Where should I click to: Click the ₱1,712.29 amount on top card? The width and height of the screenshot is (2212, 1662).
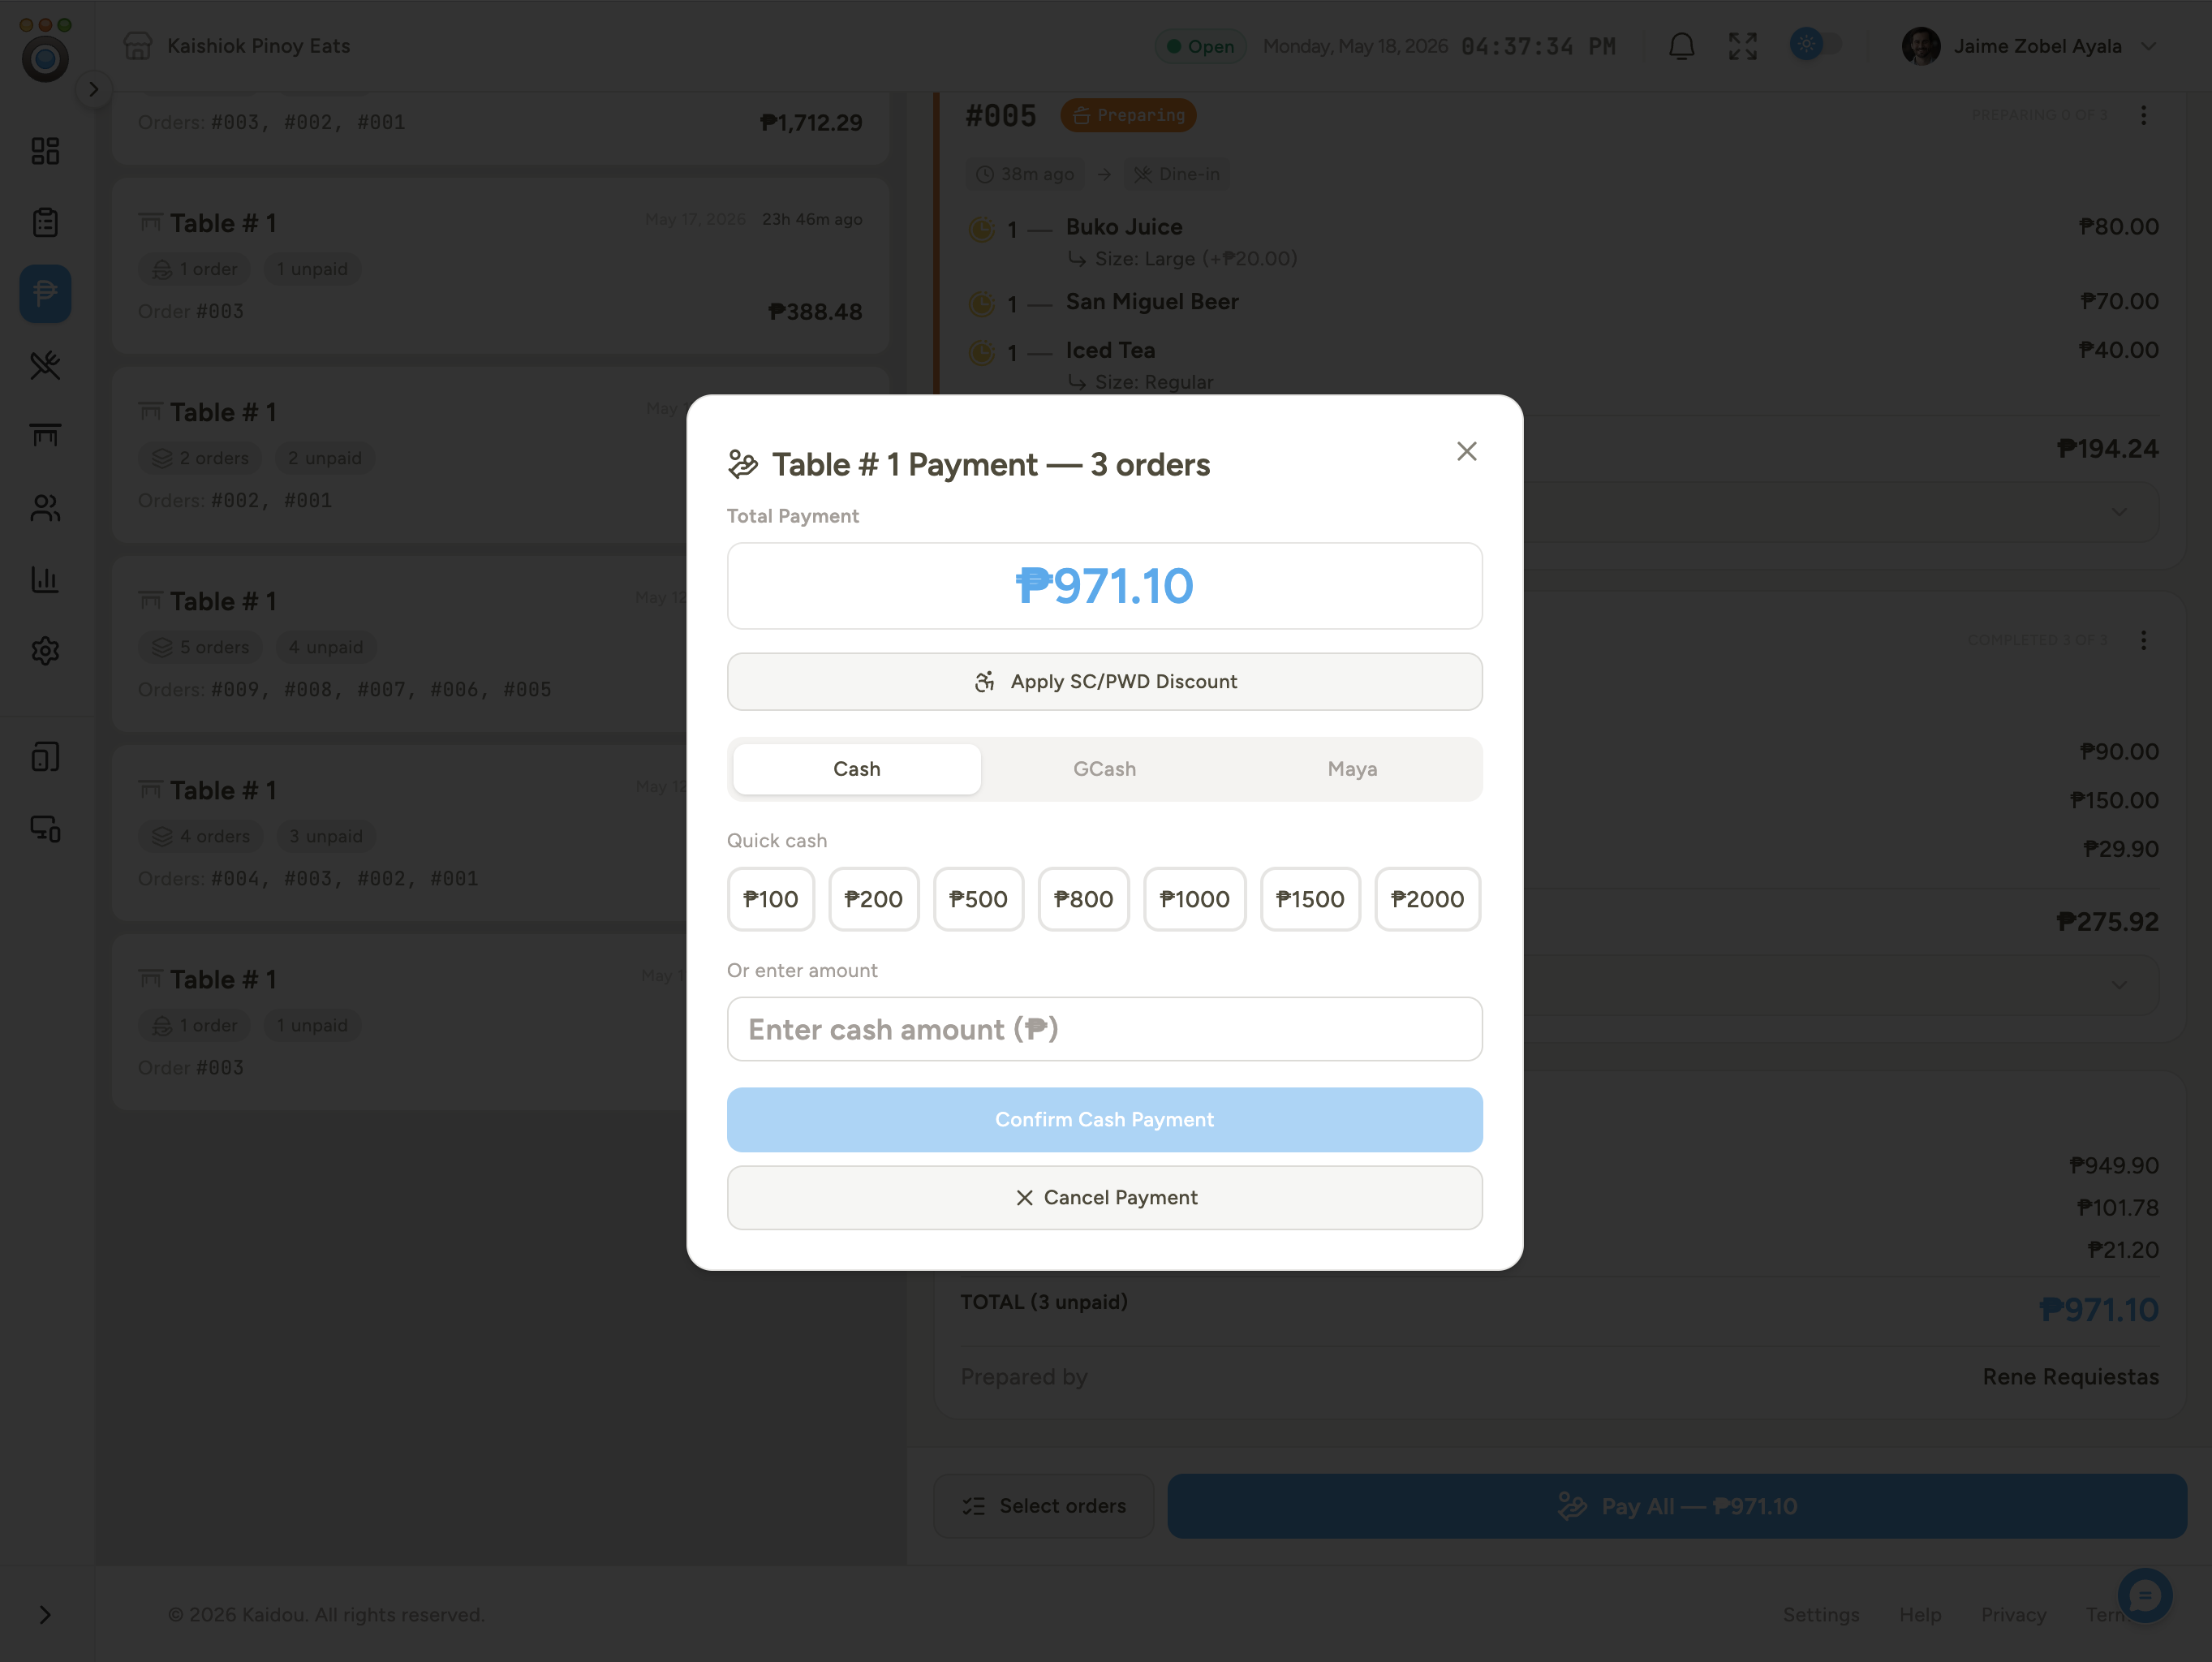coord(811,122)
